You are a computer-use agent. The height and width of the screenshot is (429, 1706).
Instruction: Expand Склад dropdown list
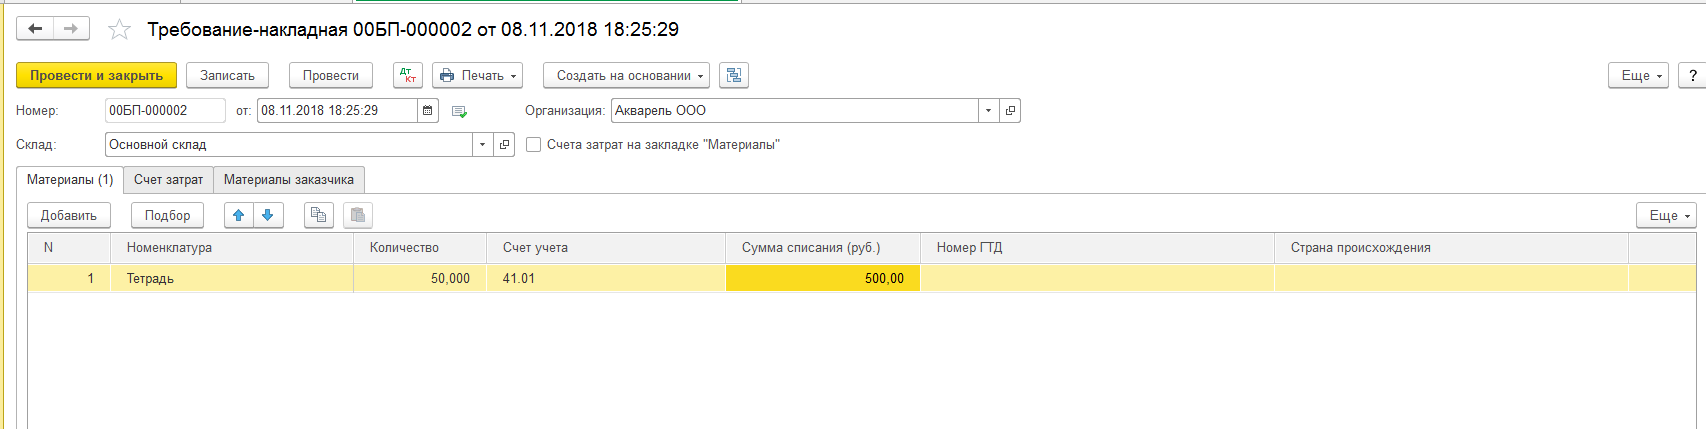482,145
